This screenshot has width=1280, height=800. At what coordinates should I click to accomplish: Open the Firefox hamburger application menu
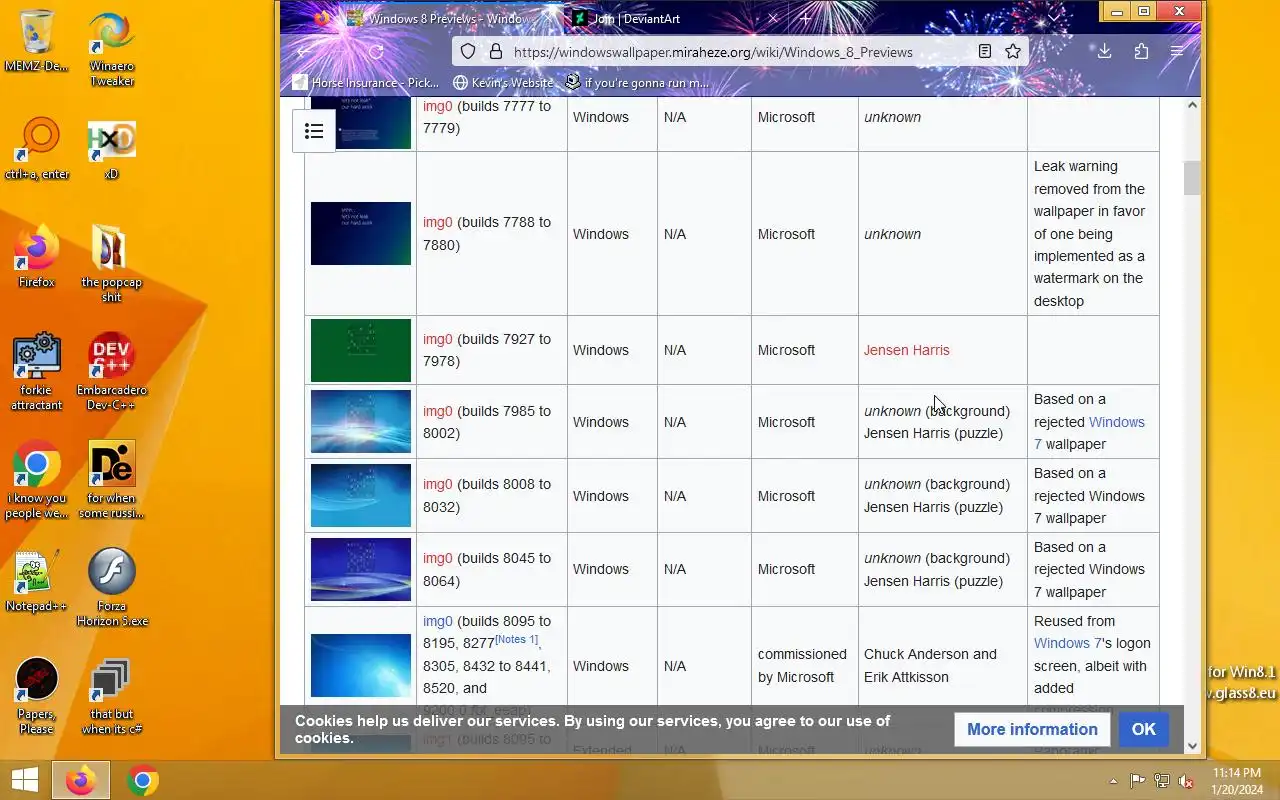point(1177,51)
